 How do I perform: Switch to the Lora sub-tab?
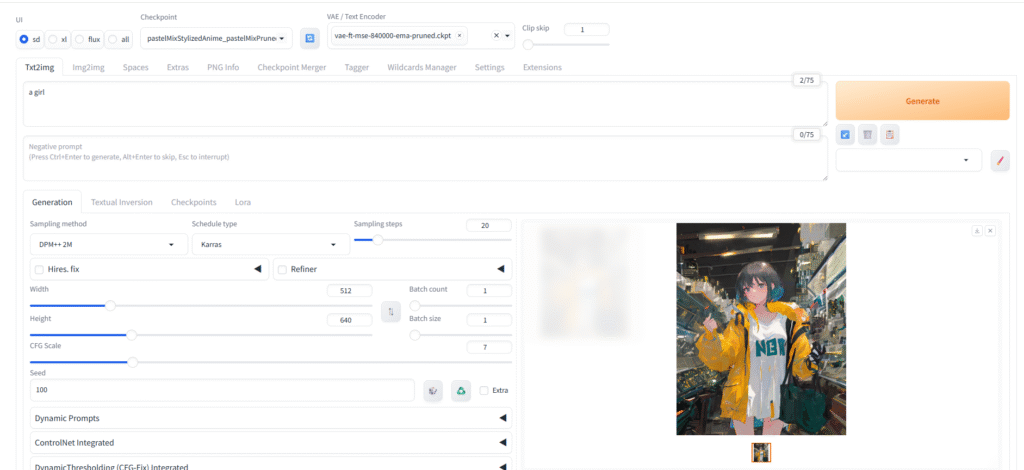pyautogui.click(x=243, y=202)
